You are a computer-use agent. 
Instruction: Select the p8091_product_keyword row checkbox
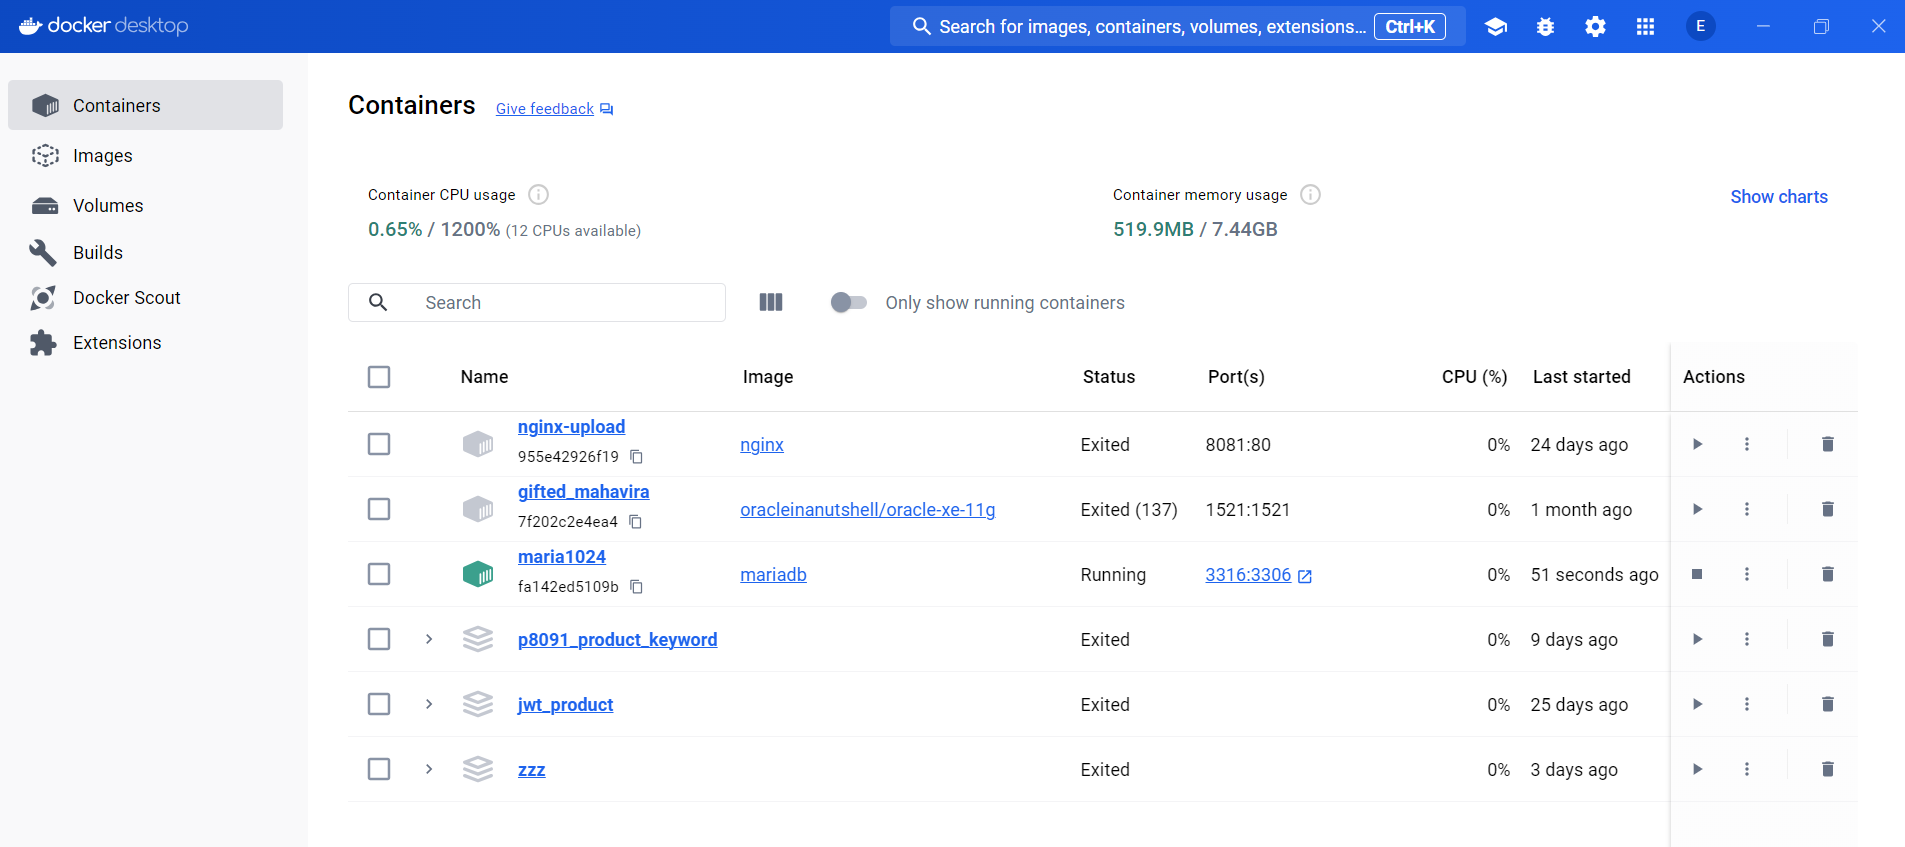coord(379,639)
